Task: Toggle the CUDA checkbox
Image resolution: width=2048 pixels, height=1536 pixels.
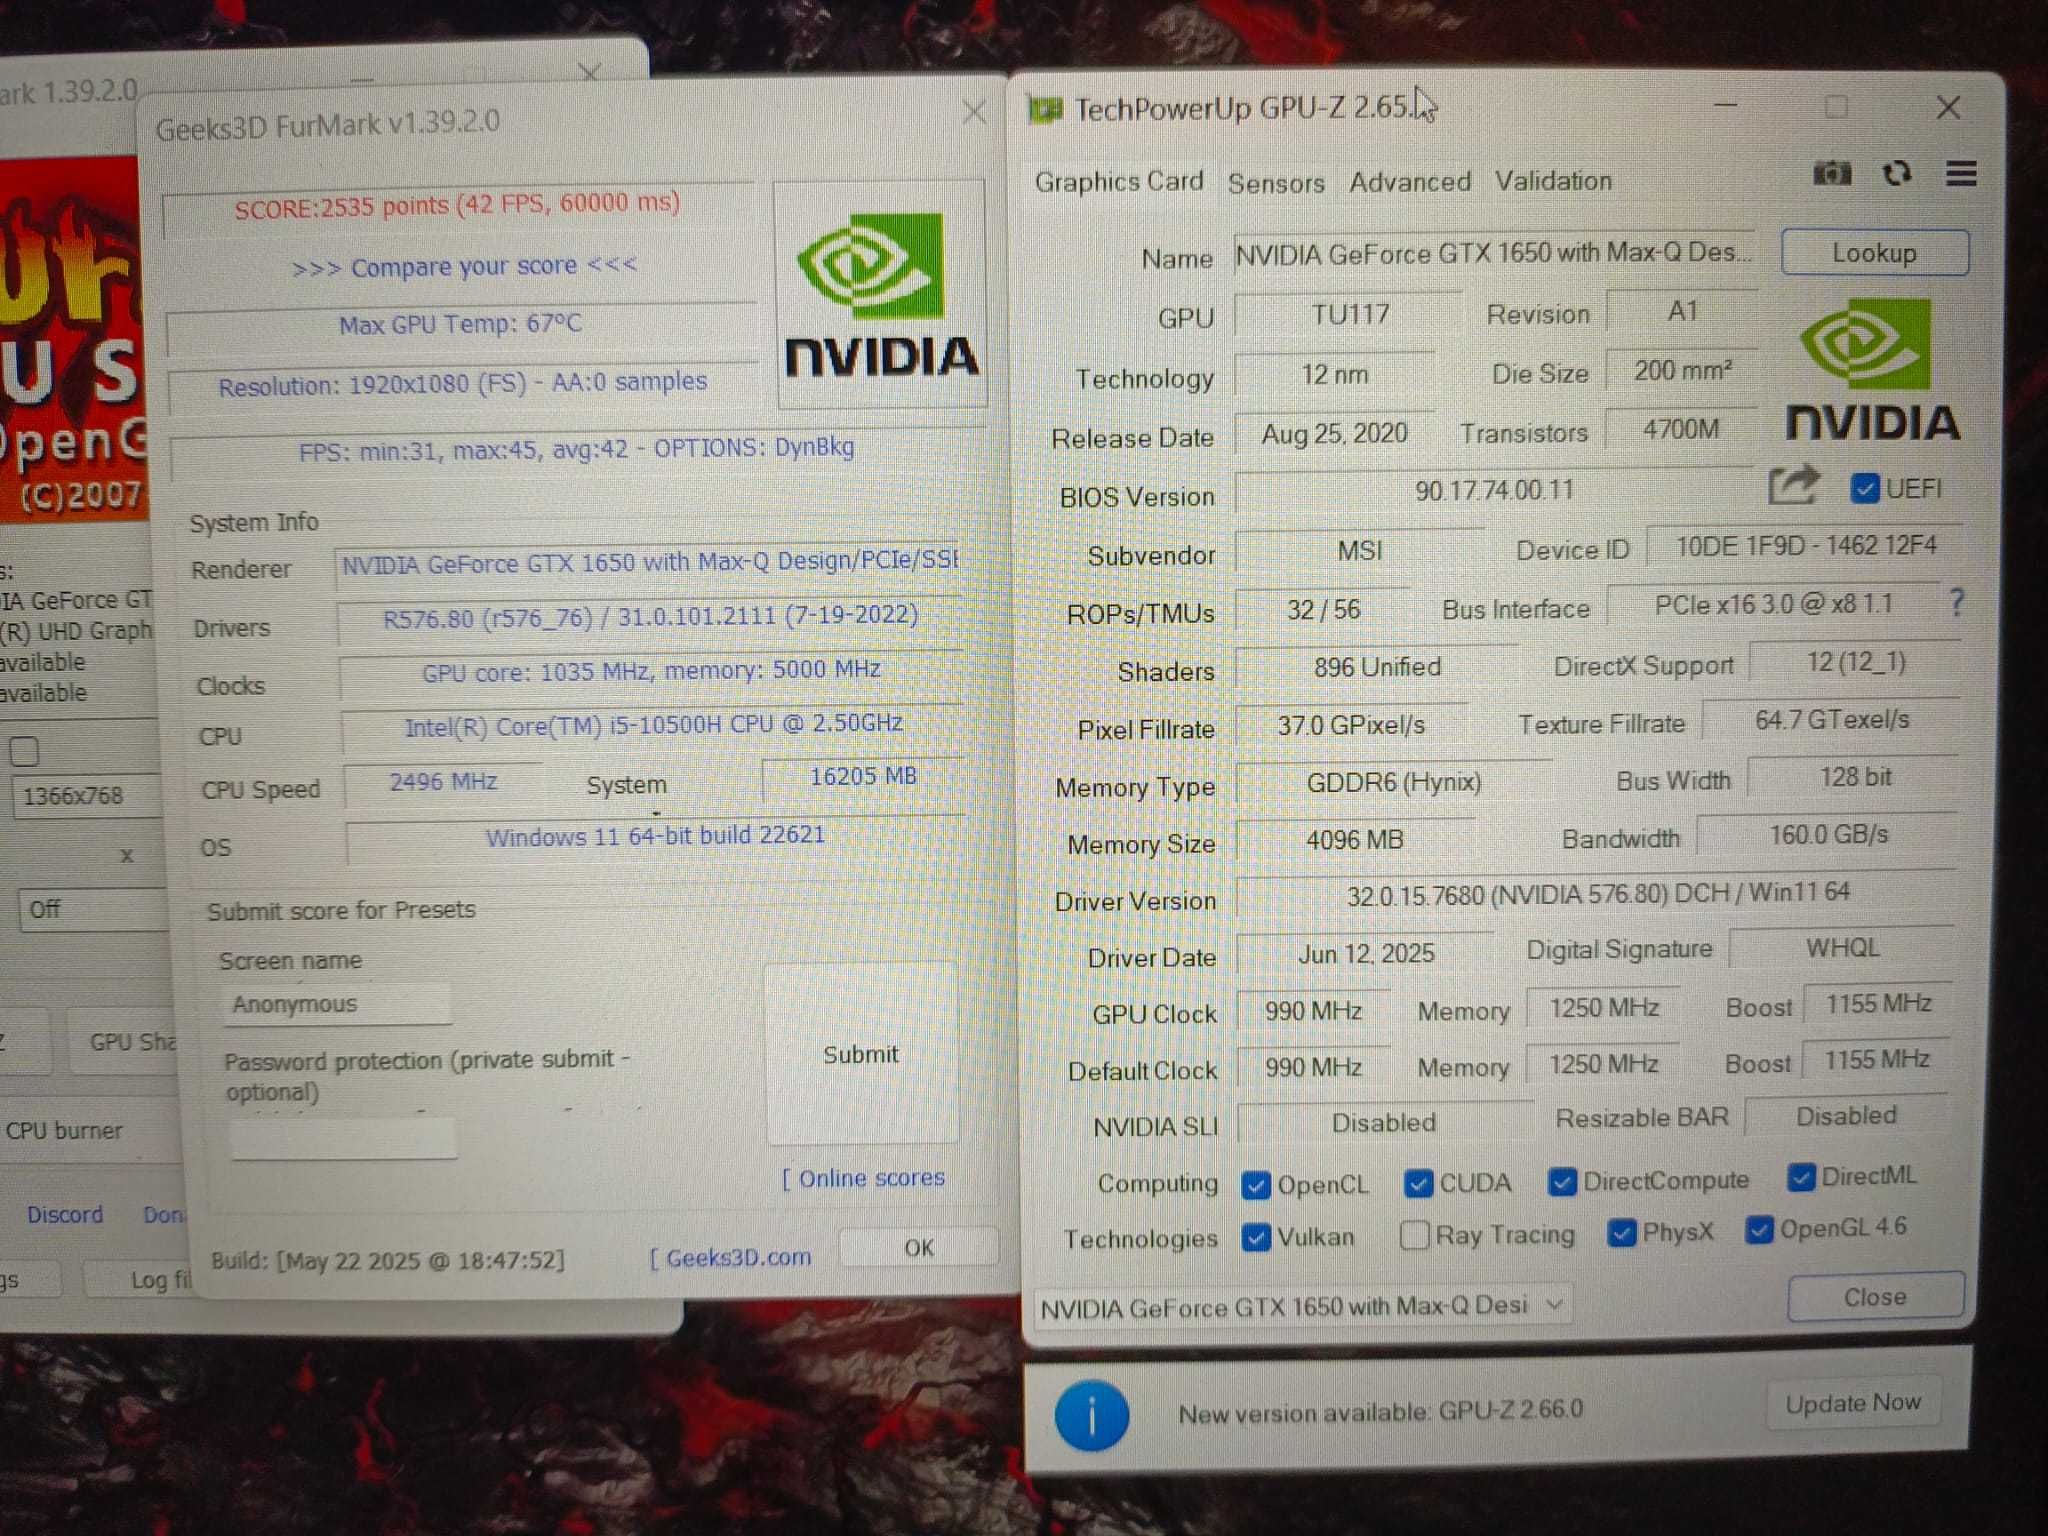Action: pos(1417,1183)
